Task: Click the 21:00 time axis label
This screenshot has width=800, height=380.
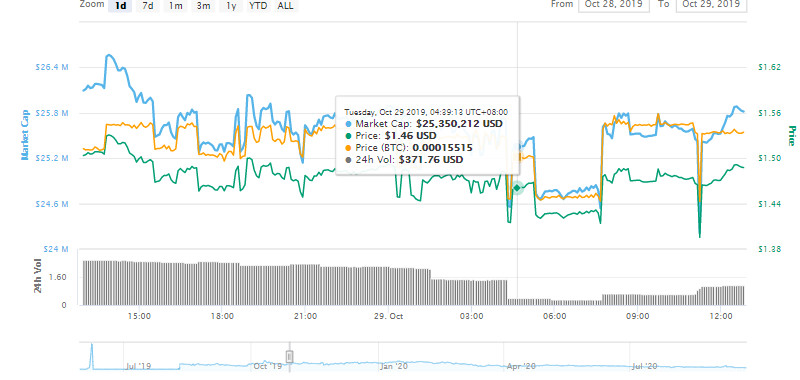Action: pyautogui.click(x=306, y=316)
